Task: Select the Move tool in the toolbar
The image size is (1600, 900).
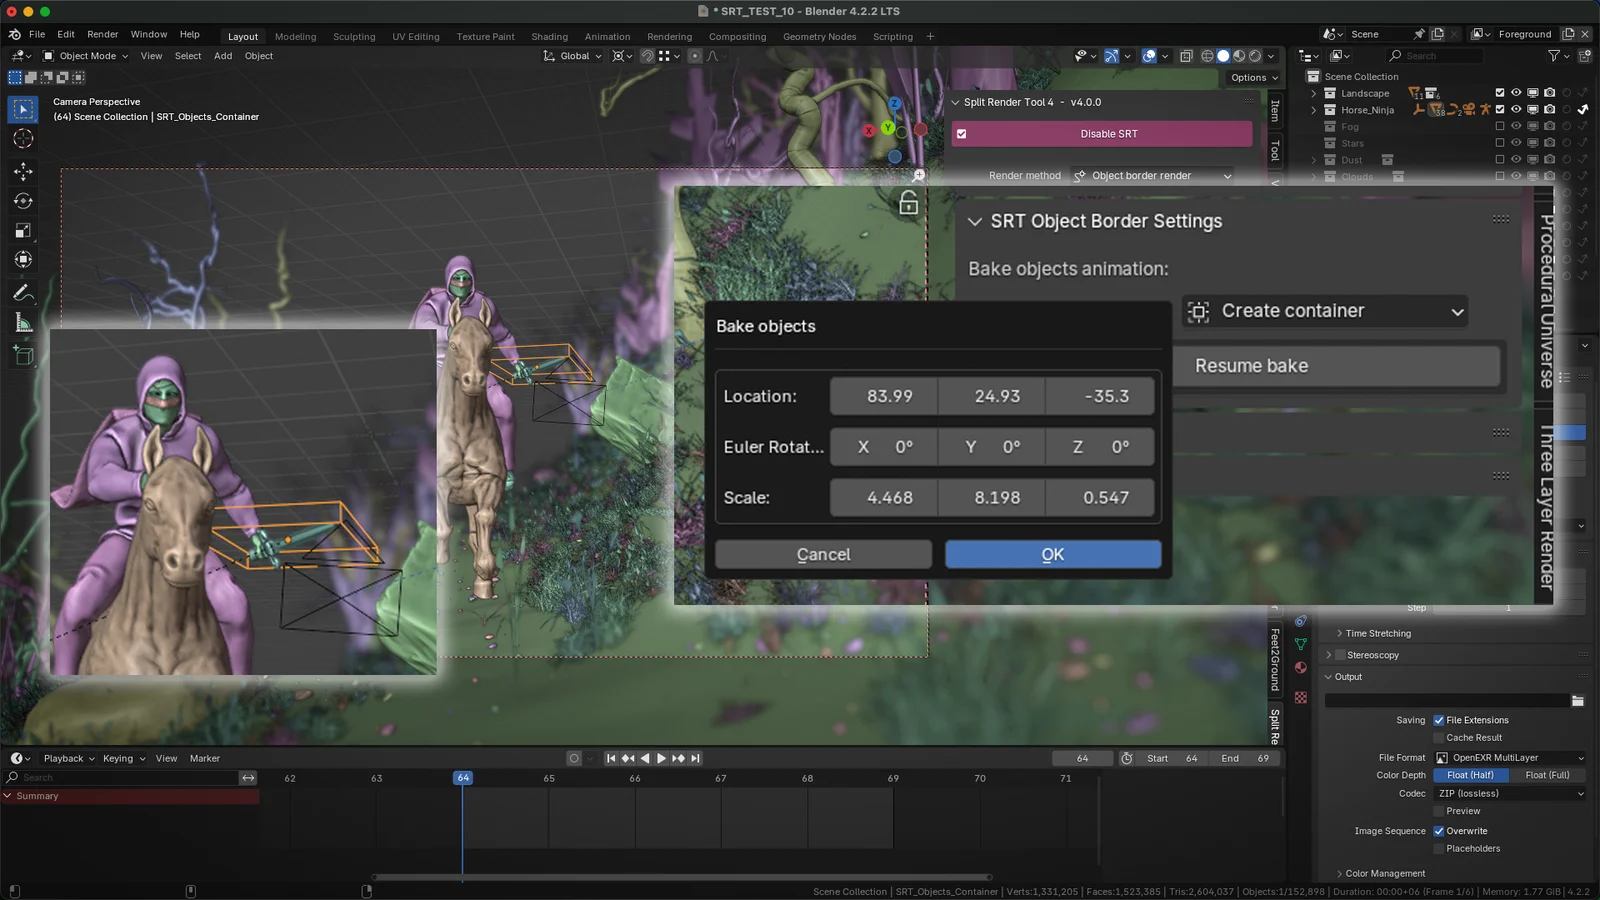Action: (22, 170)
